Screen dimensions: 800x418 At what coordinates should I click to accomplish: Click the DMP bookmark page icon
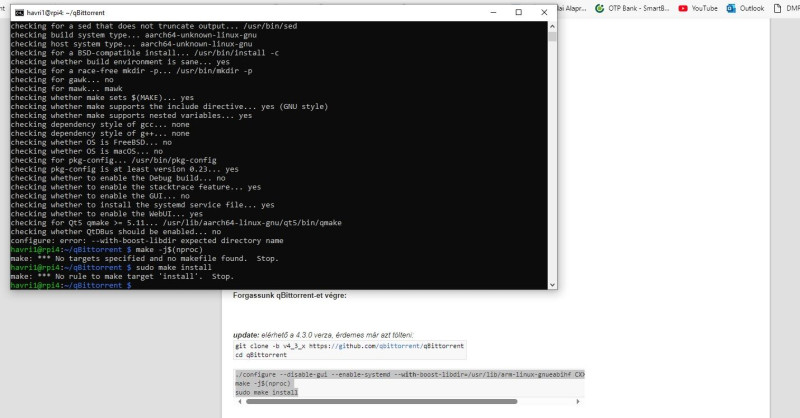pos(778,8)
